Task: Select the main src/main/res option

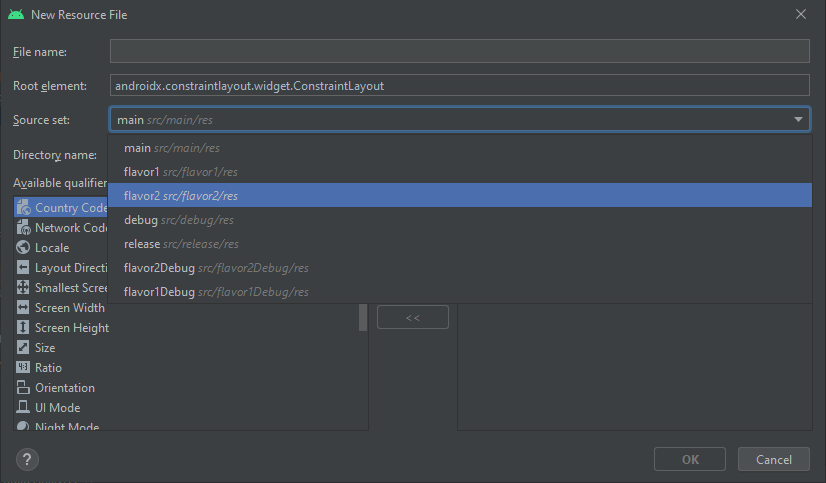Action: pos(171,148)
